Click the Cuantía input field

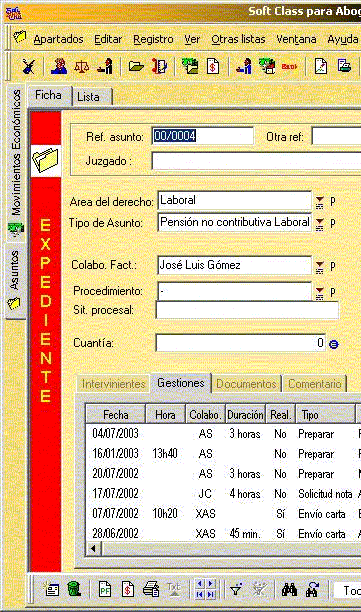(x=240, y=343)
